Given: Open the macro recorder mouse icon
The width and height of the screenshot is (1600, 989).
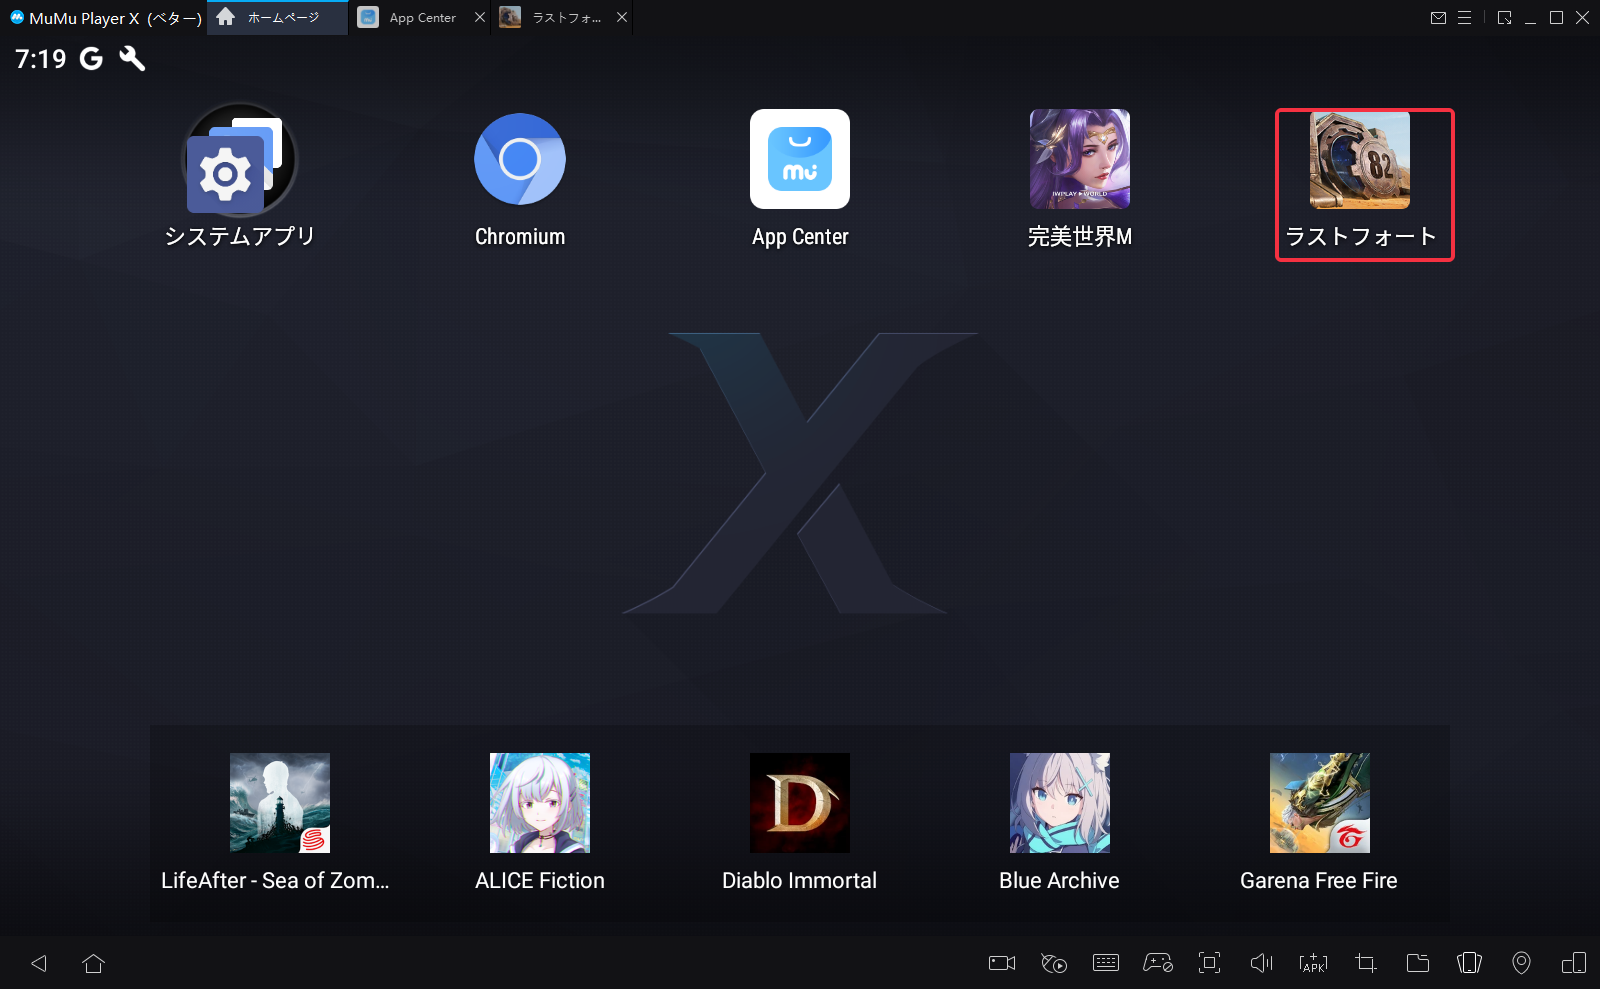Looking at the screenshot, I should 1054,963.
